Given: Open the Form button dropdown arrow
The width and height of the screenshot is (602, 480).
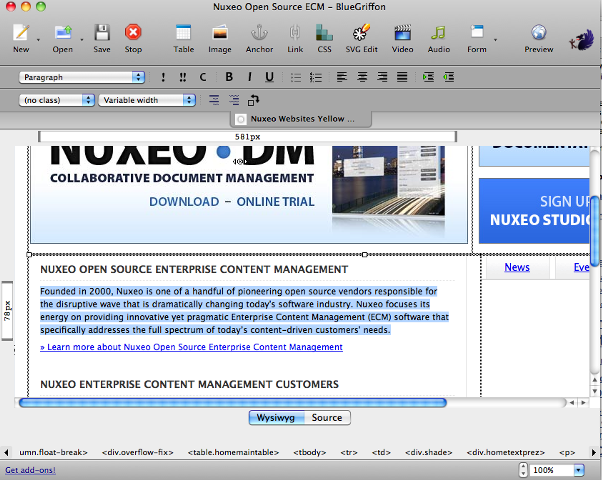Looking at the screenshot, I should click(495, 40).
